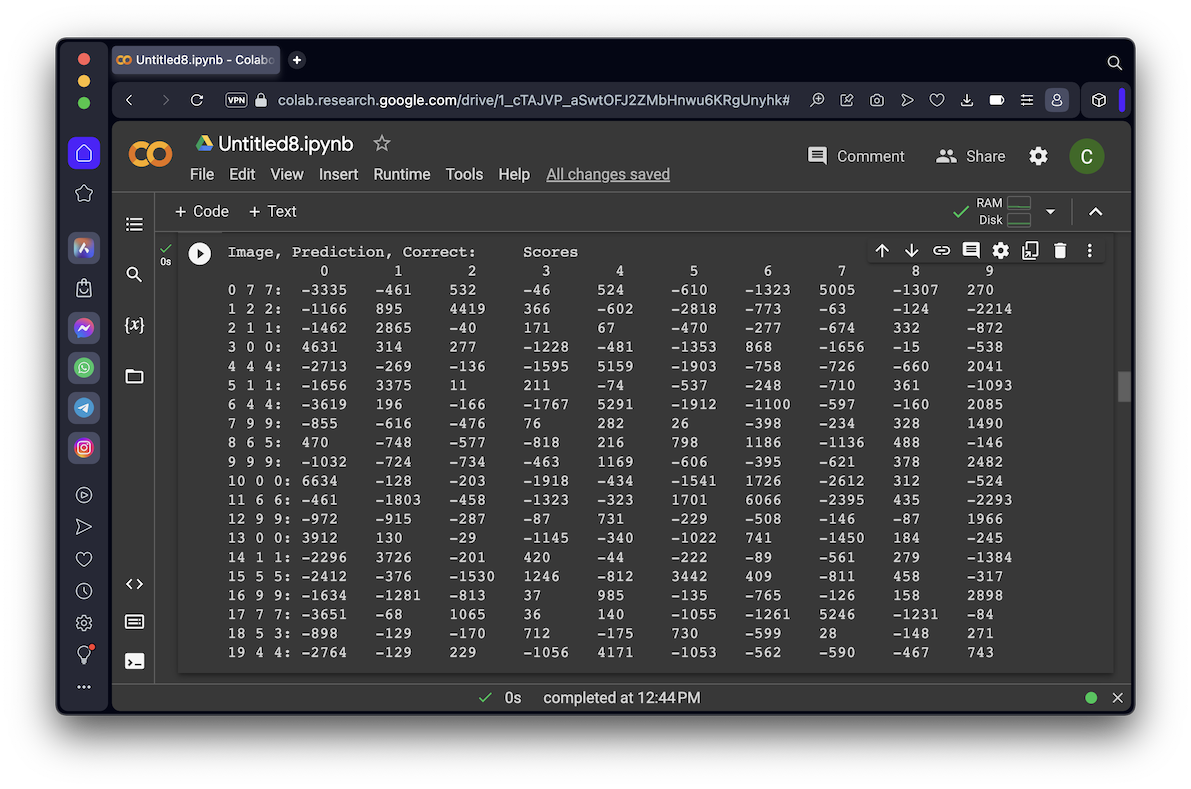
Task: Open the variables inspector panel
Action: [x=134, y=325]
